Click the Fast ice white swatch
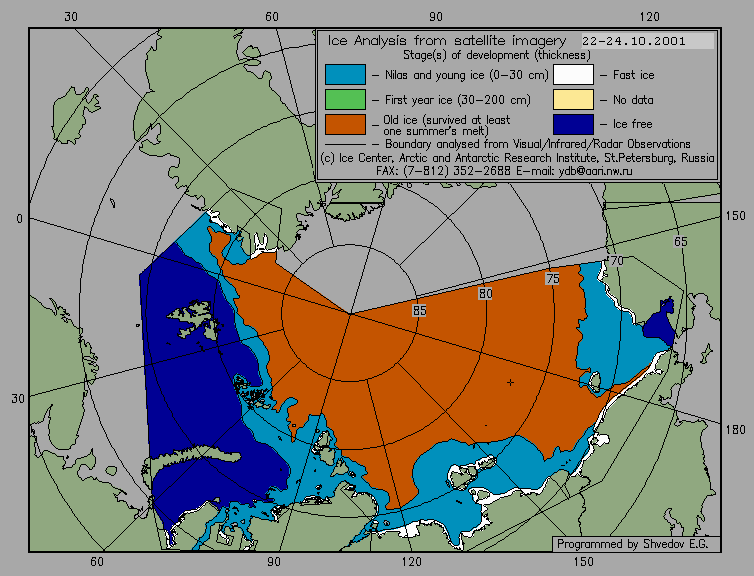Image resolution: width=754 pixels, height=576 pixels. tap(573, 75)
